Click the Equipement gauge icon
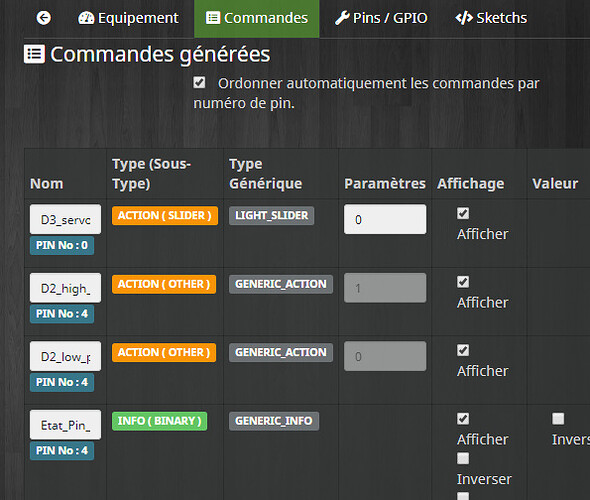Viewport: 590px width, 500px height. tap(86, 18)
